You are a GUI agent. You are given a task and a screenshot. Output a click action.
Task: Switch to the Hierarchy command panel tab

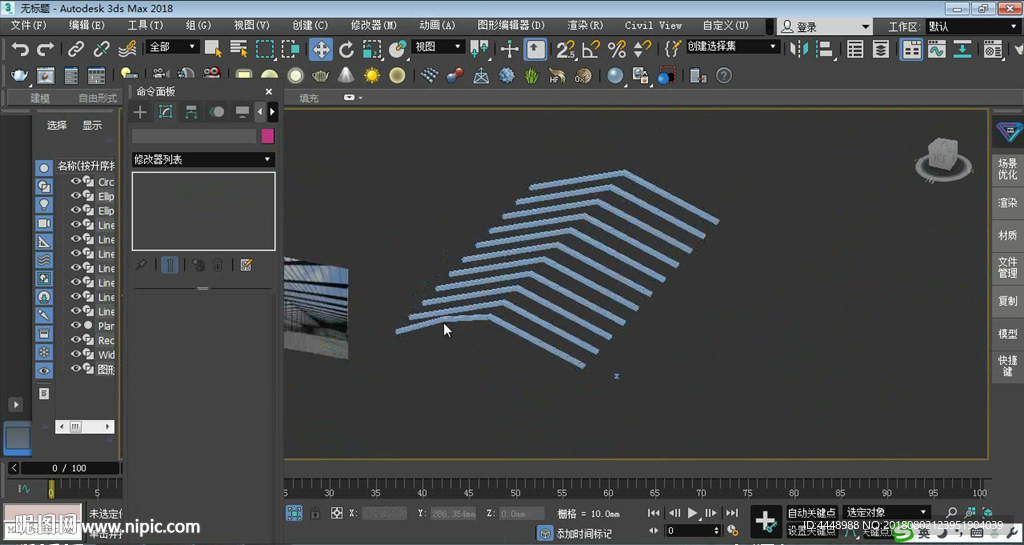(191, 112)
